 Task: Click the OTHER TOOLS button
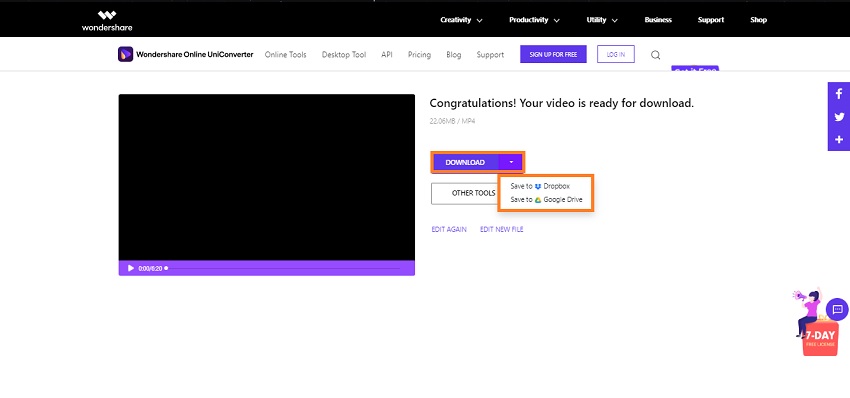tap(465, 194)
